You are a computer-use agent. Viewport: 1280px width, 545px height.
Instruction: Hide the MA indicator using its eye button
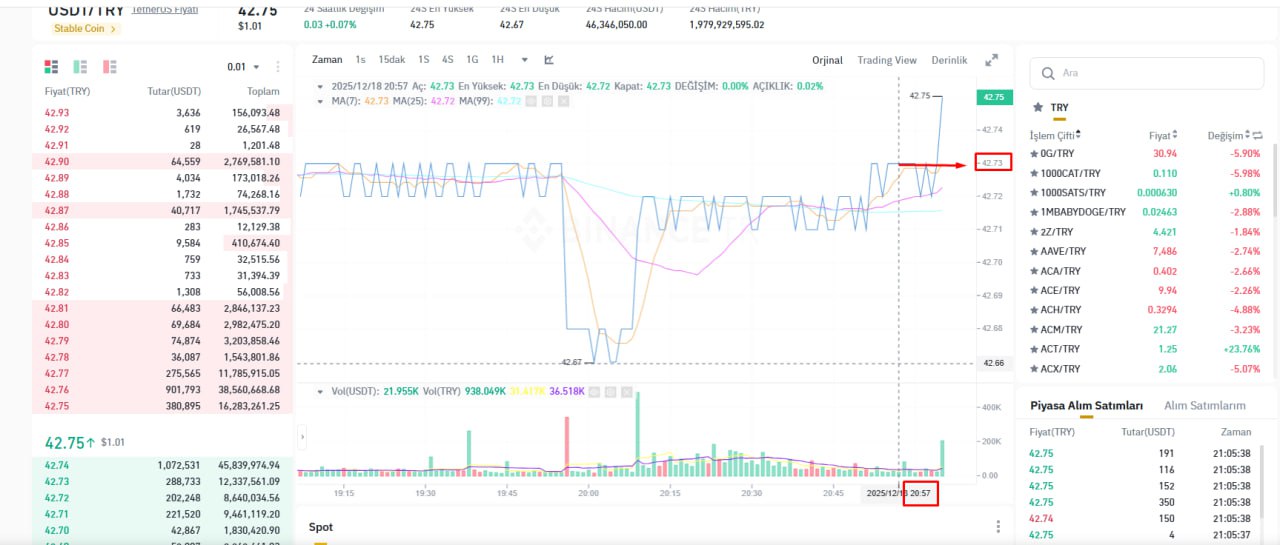click(x=531, y=101)
